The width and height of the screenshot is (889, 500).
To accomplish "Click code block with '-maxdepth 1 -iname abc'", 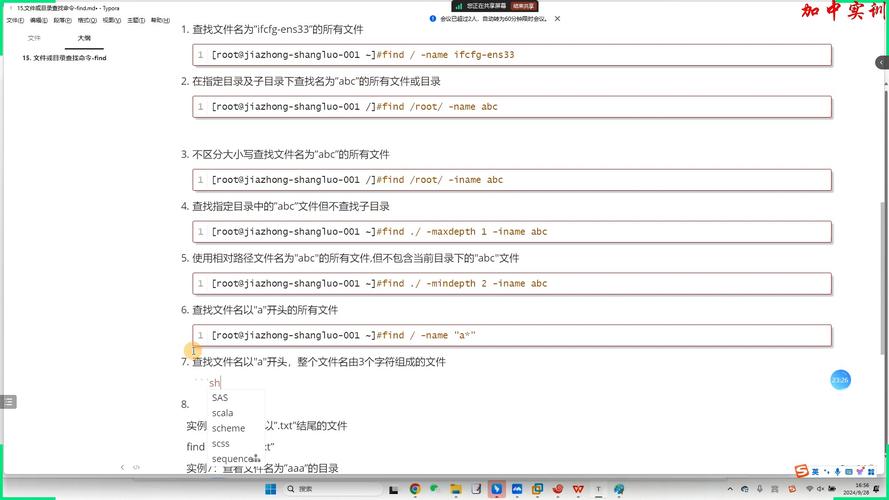I will [x=512, y=231].
